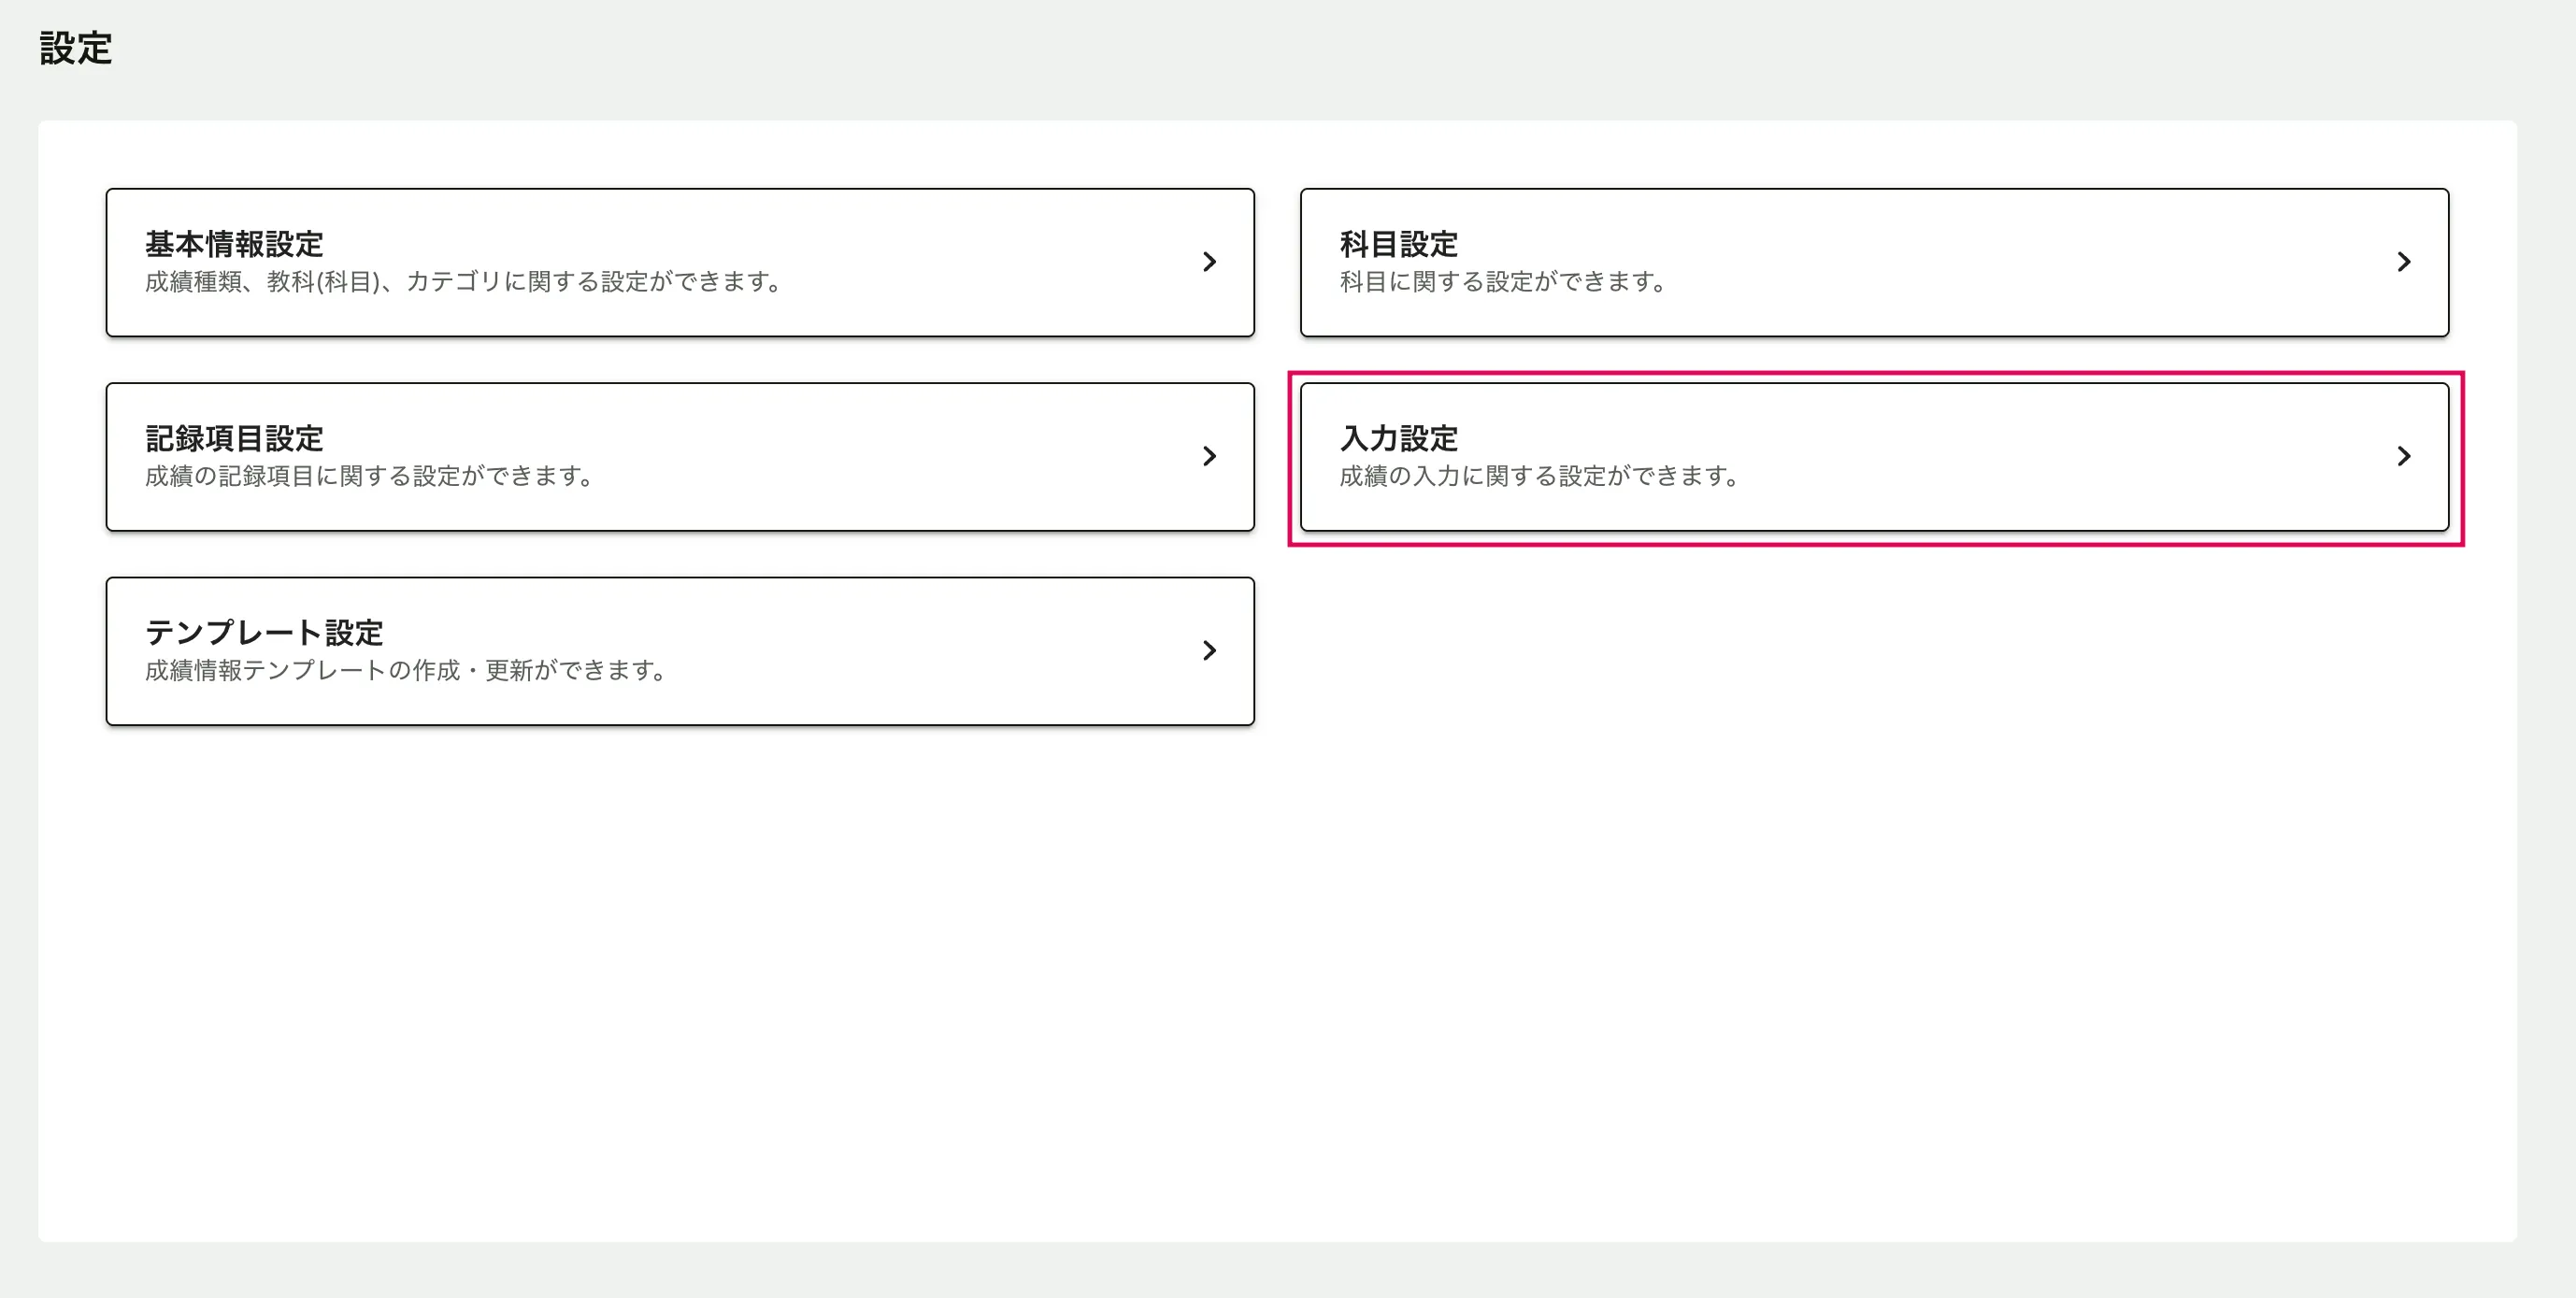Open テンプレート設定 by its title
Image resolution: width=2576 pixels, height=1298 pixels.
pos(264,632)
